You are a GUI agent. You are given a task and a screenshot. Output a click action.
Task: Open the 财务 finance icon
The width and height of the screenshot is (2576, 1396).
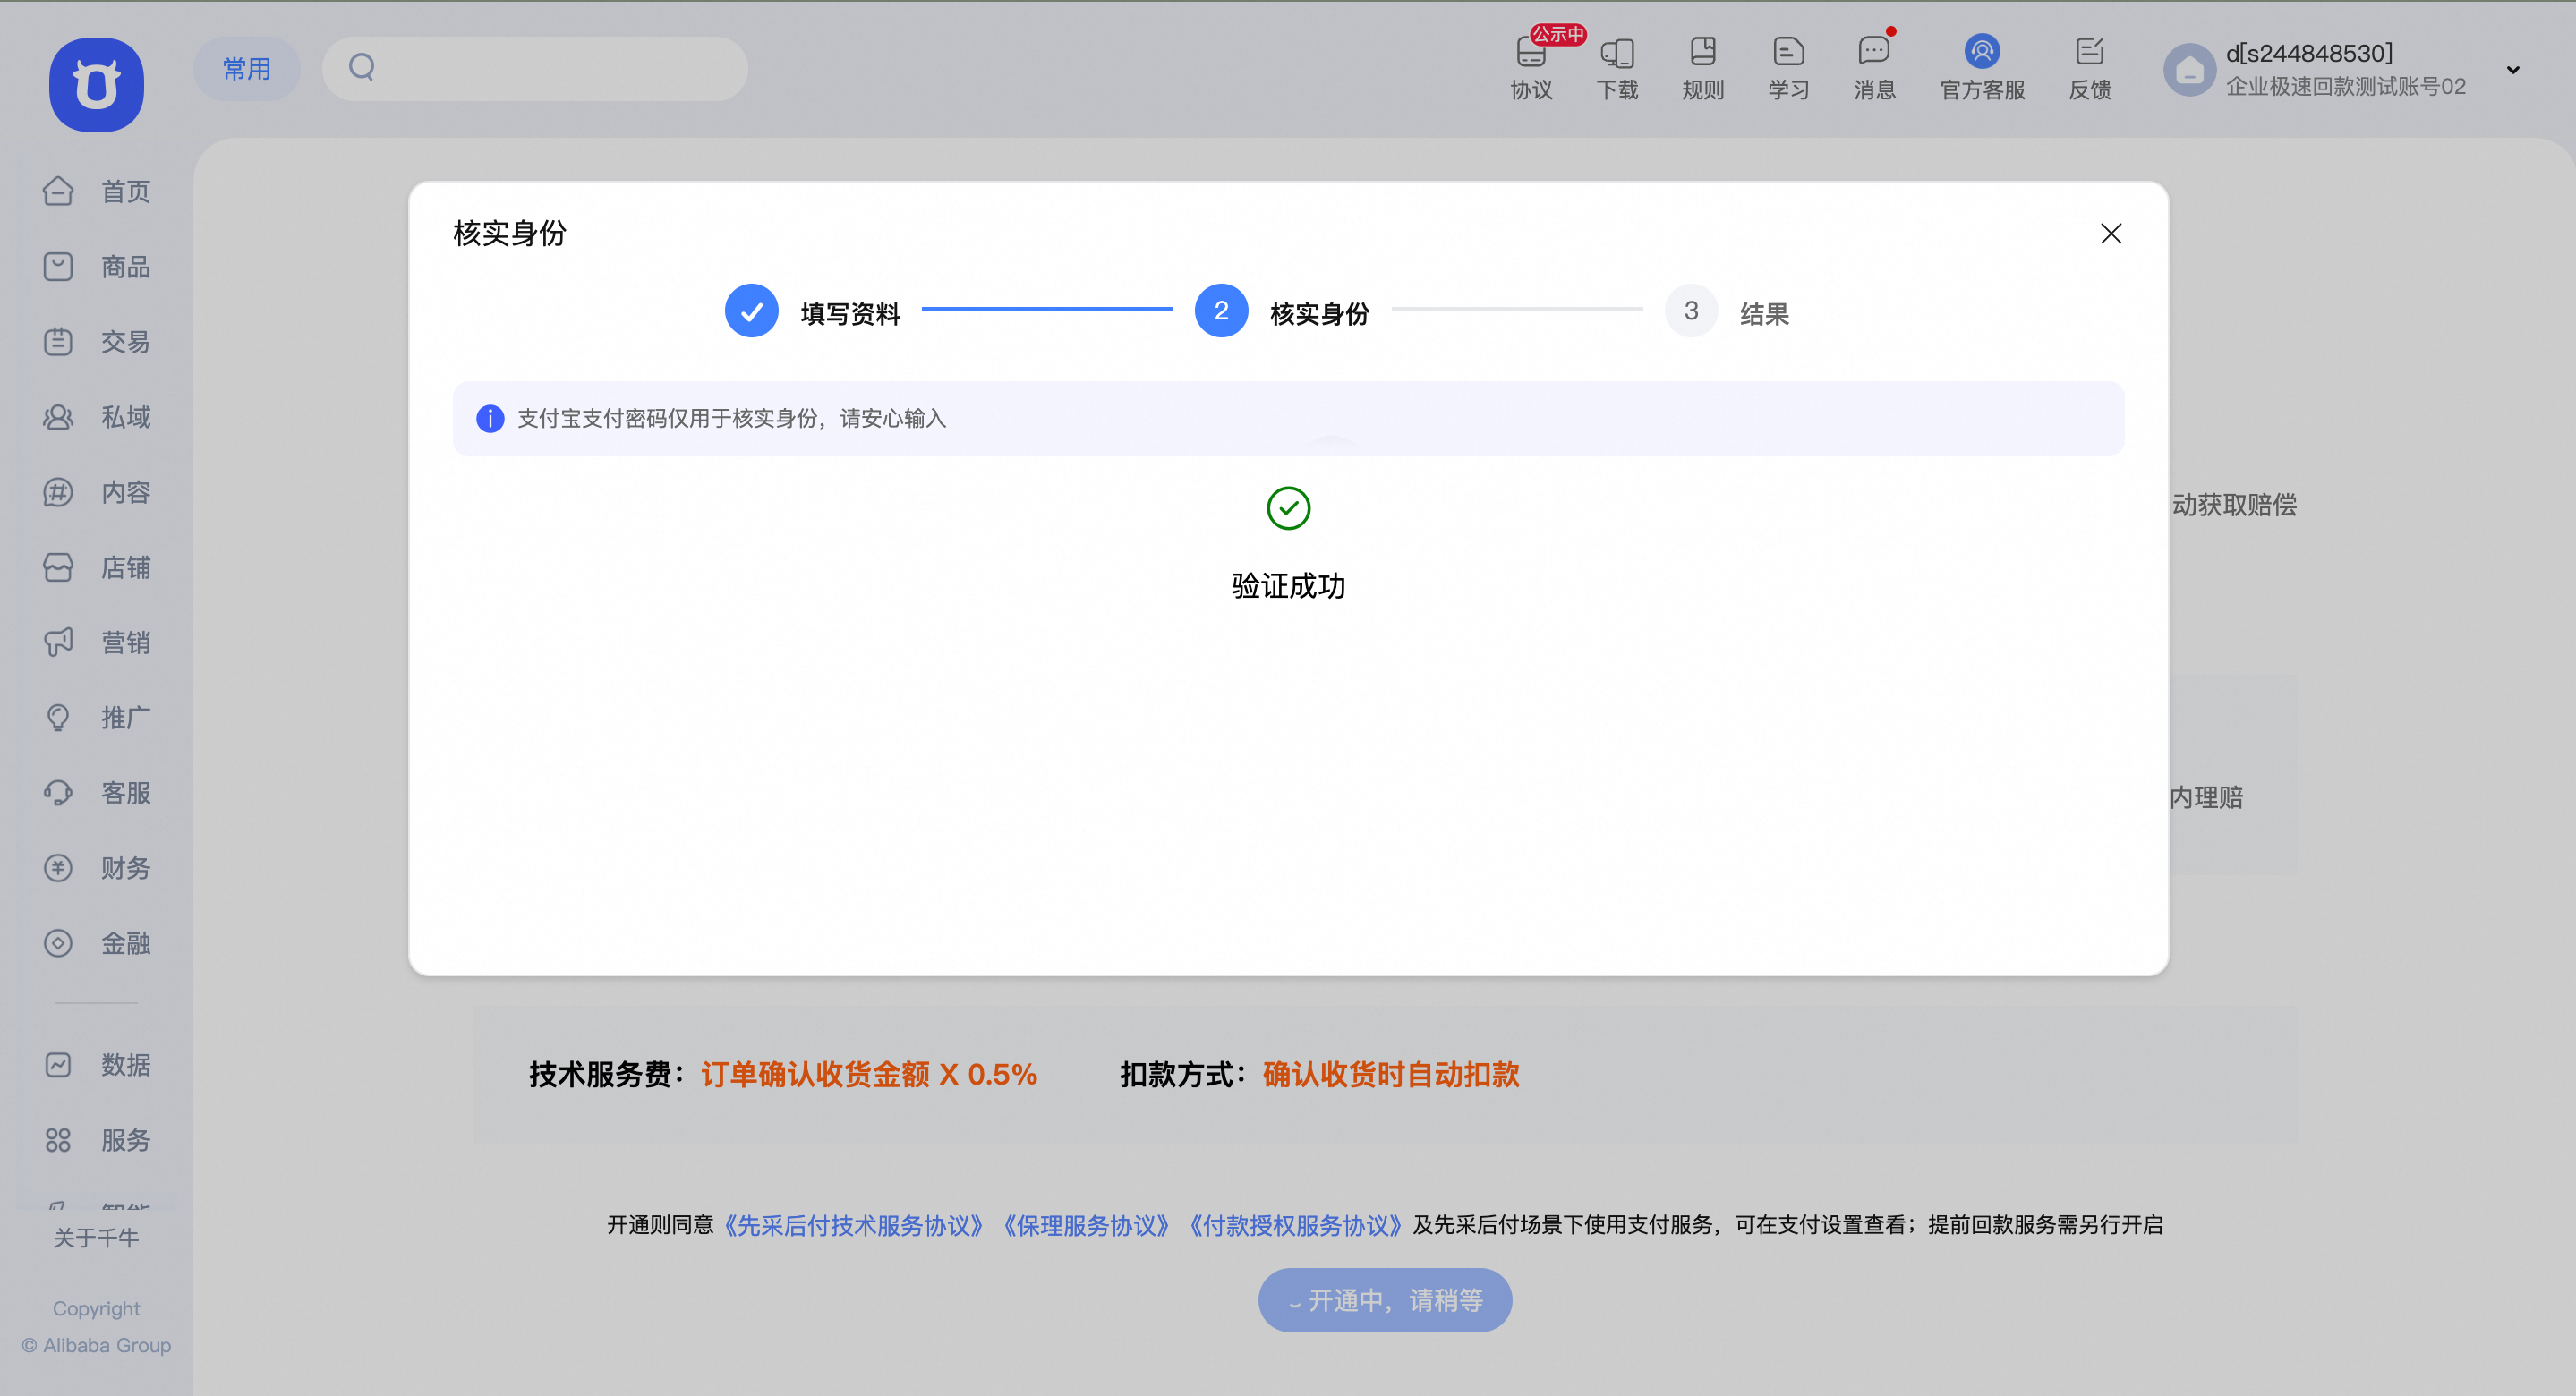click(58, 868)
